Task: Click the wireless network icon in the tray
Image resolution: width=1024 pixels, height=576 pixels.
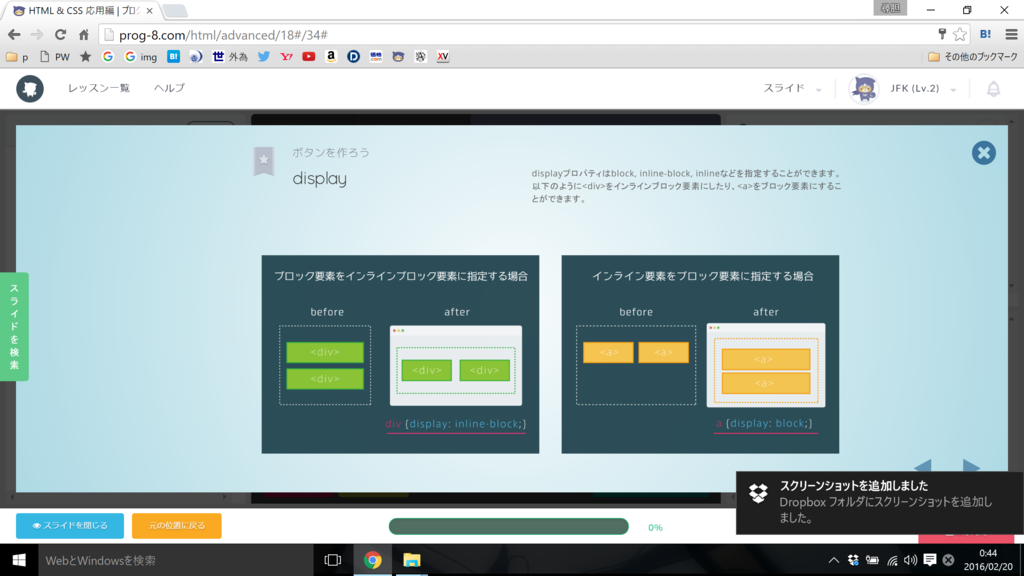Action: point(891,560)
